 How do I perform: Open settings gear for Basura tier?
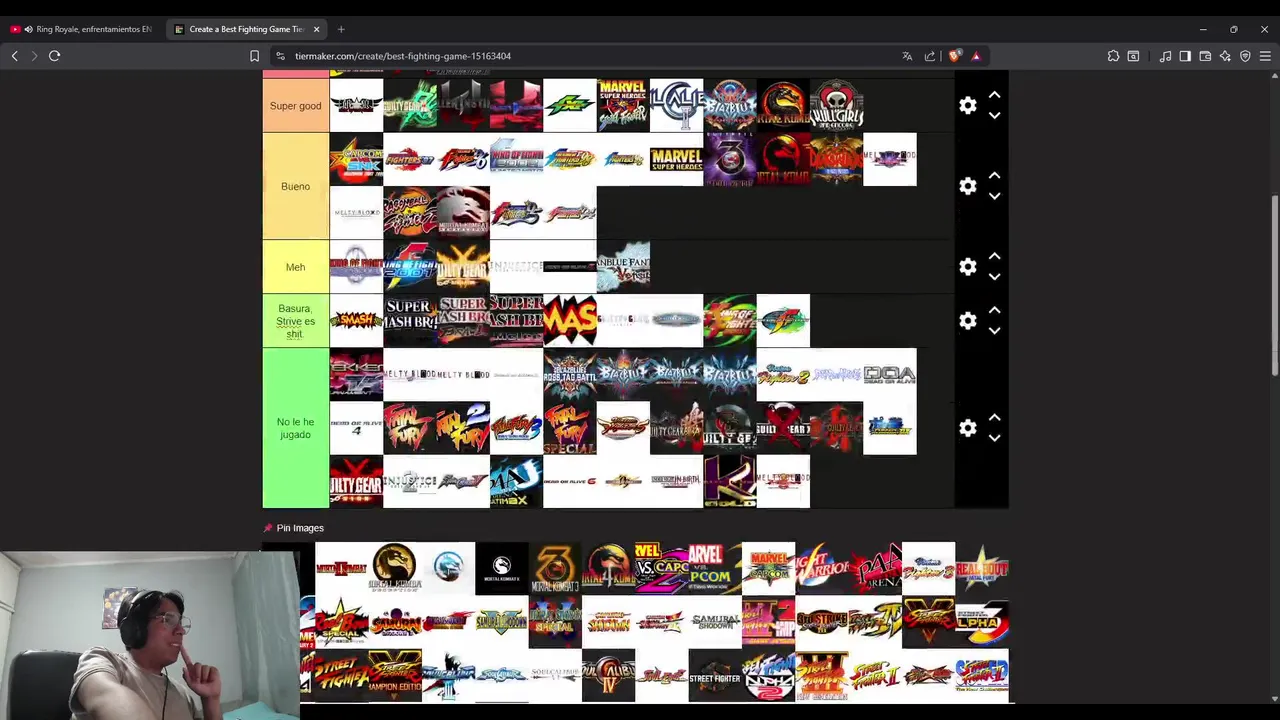(967, 321)
